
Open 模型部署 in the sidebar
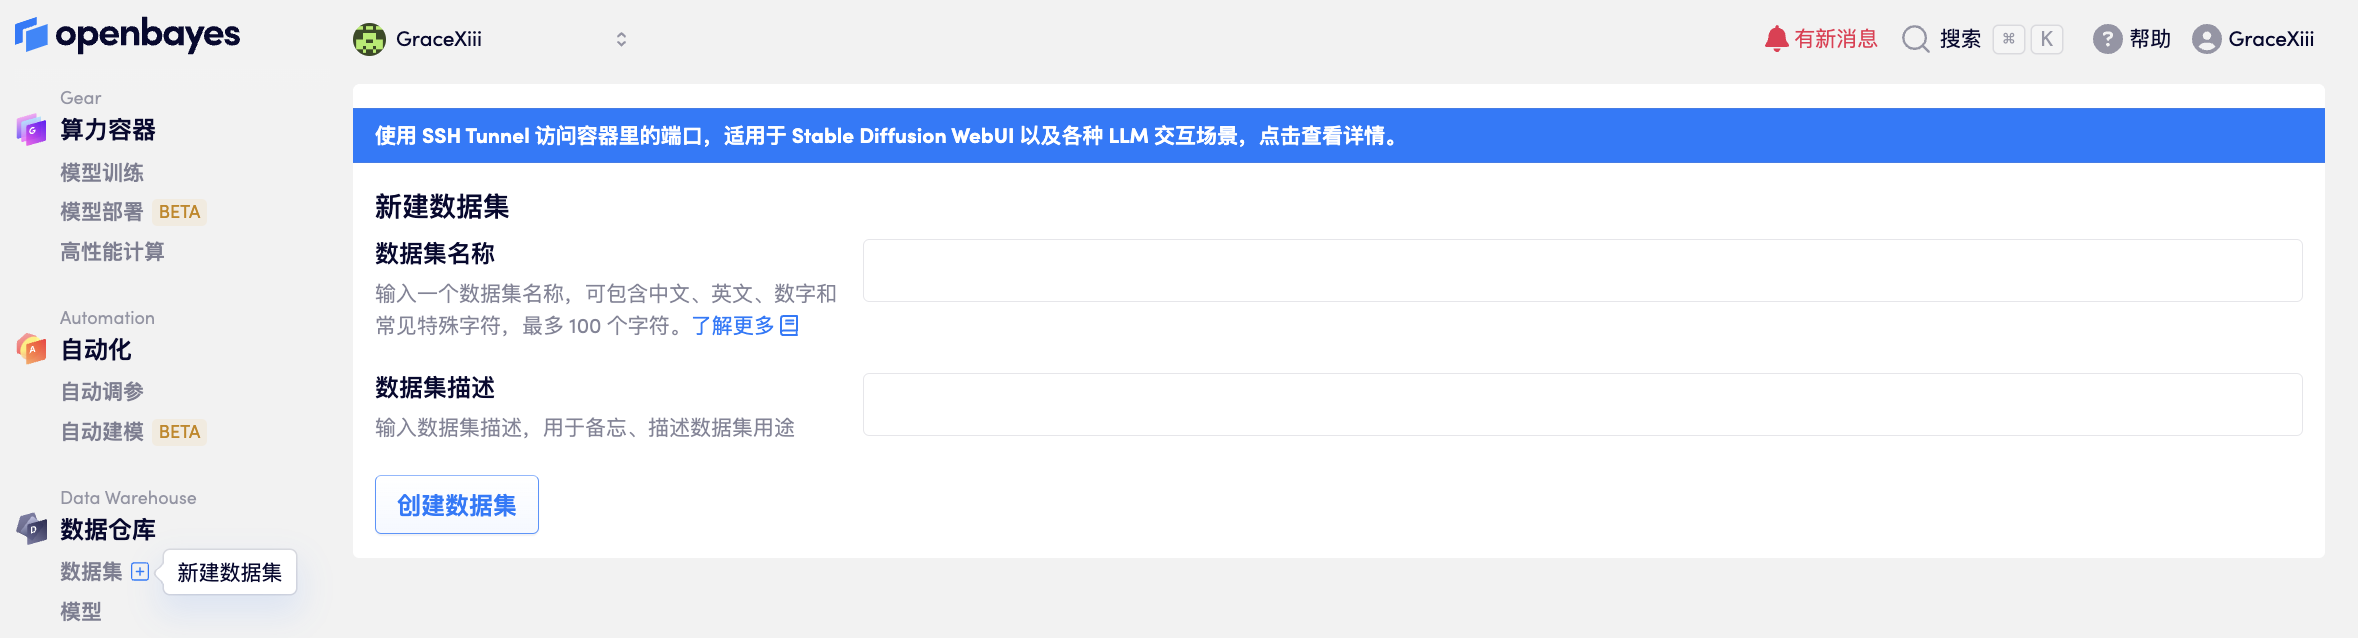point(102,212)
